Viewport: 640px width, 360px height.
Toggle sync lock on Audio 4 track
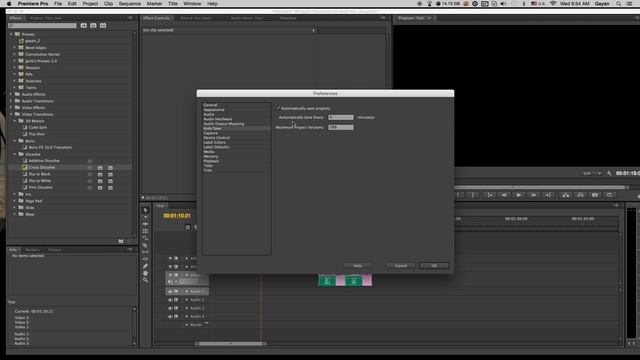[x=176, y=316]
